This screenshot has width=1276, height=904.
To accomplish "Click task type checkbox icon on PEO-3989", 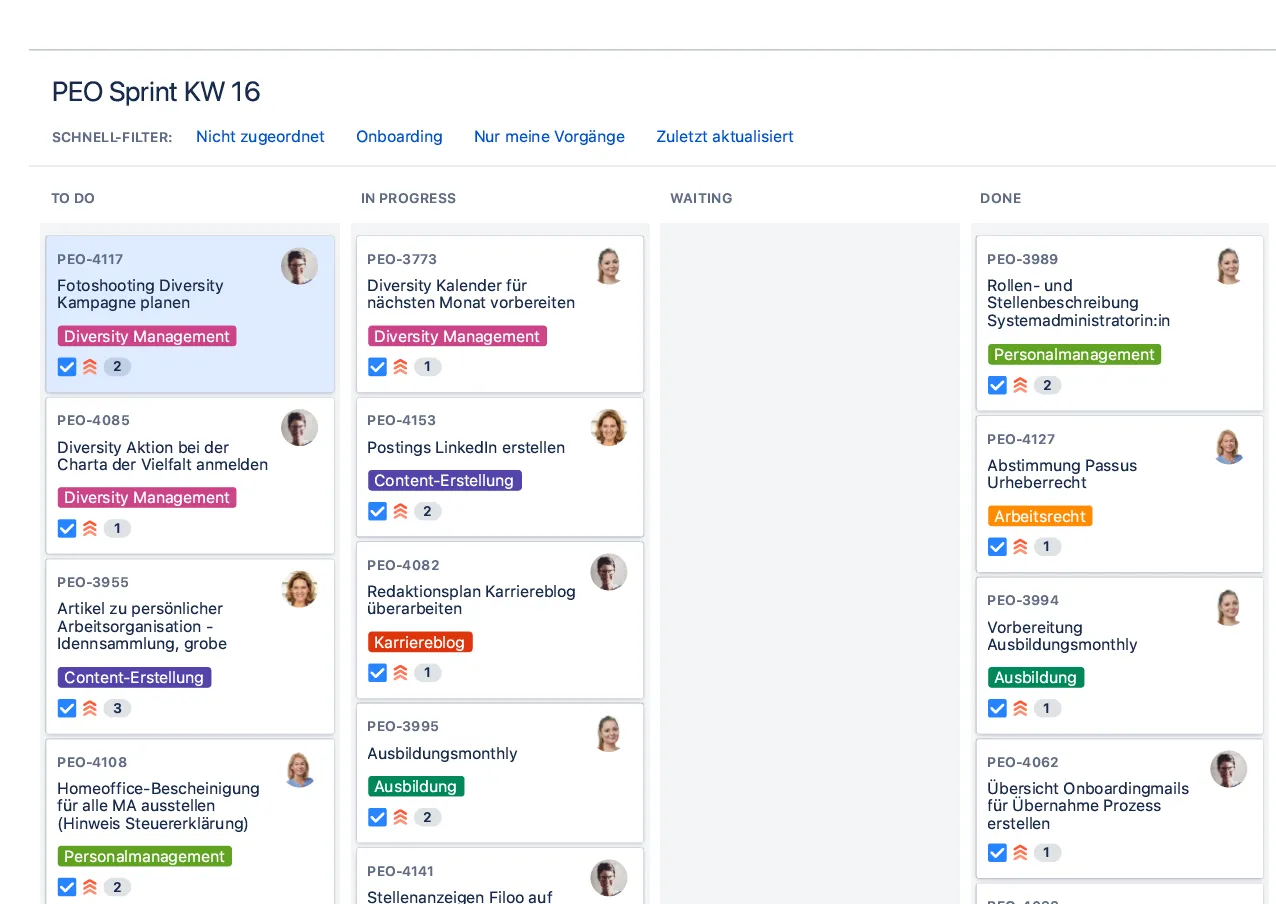I will [x=997, y=385].
